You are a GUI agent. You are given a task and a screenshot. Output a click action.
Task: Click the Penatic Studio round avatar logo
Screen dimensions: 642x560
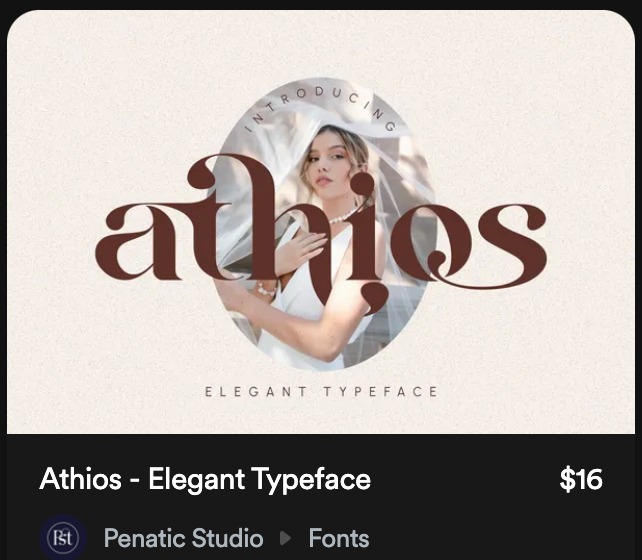tap(63, 537)
